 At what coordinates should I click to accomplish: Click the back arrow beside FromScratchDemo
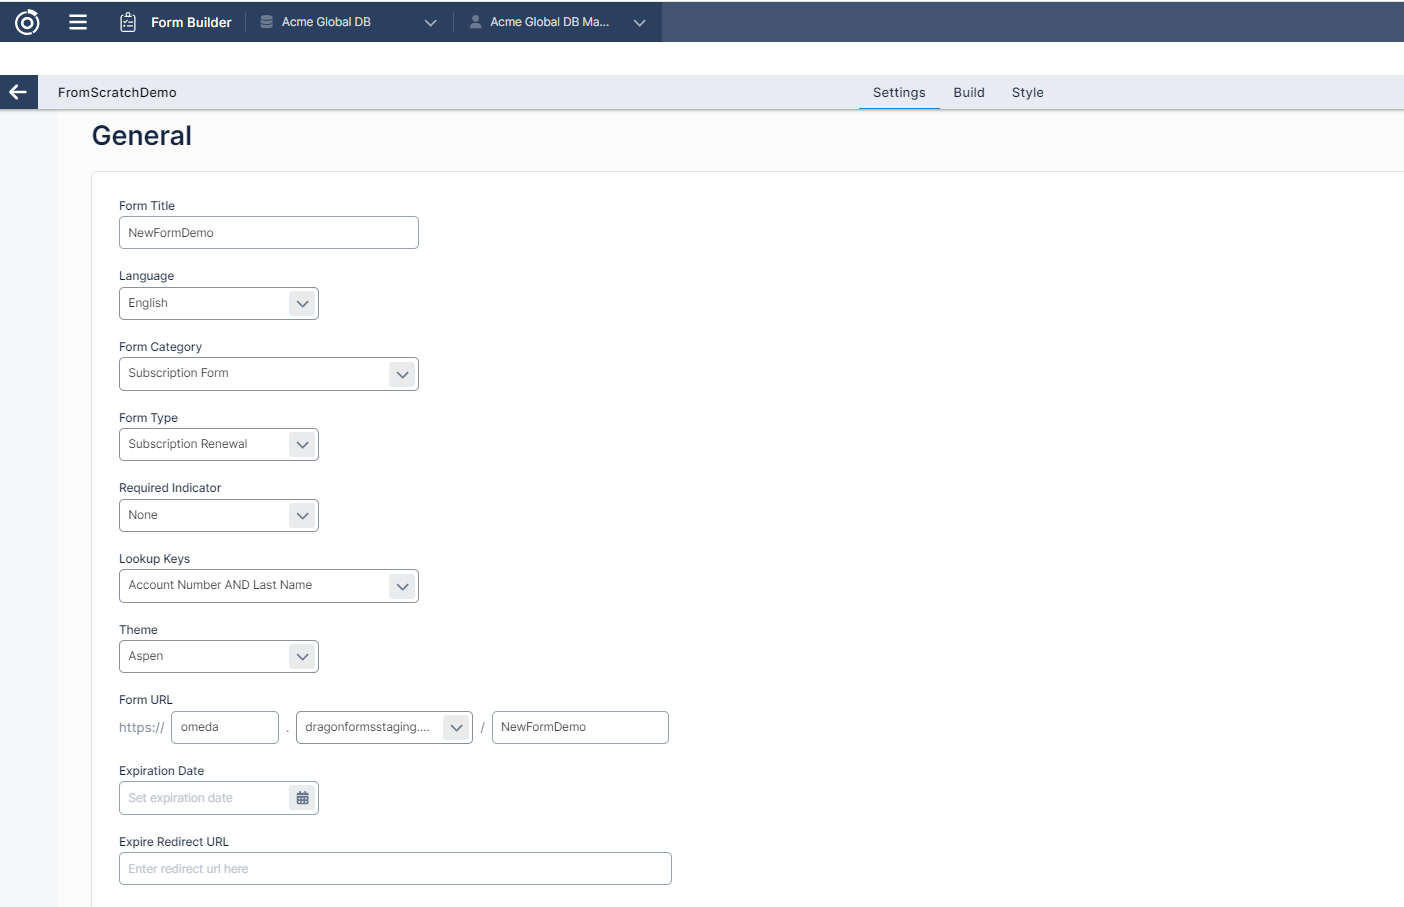[x=18, y=91]
